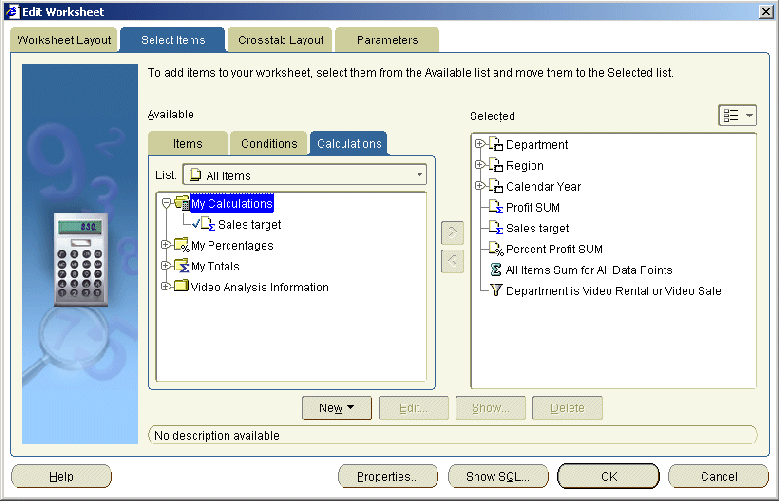Collapse the My Calculations tree node
Viewport: 779px width, 501px height.
pos(166,203)
